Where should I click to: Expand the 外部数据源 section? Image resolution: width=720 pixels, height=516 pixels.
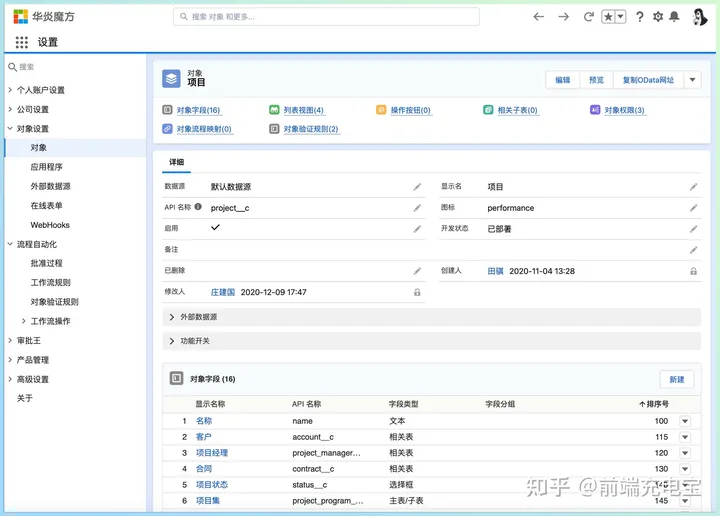pyautogui.click(x=172, y=317)
